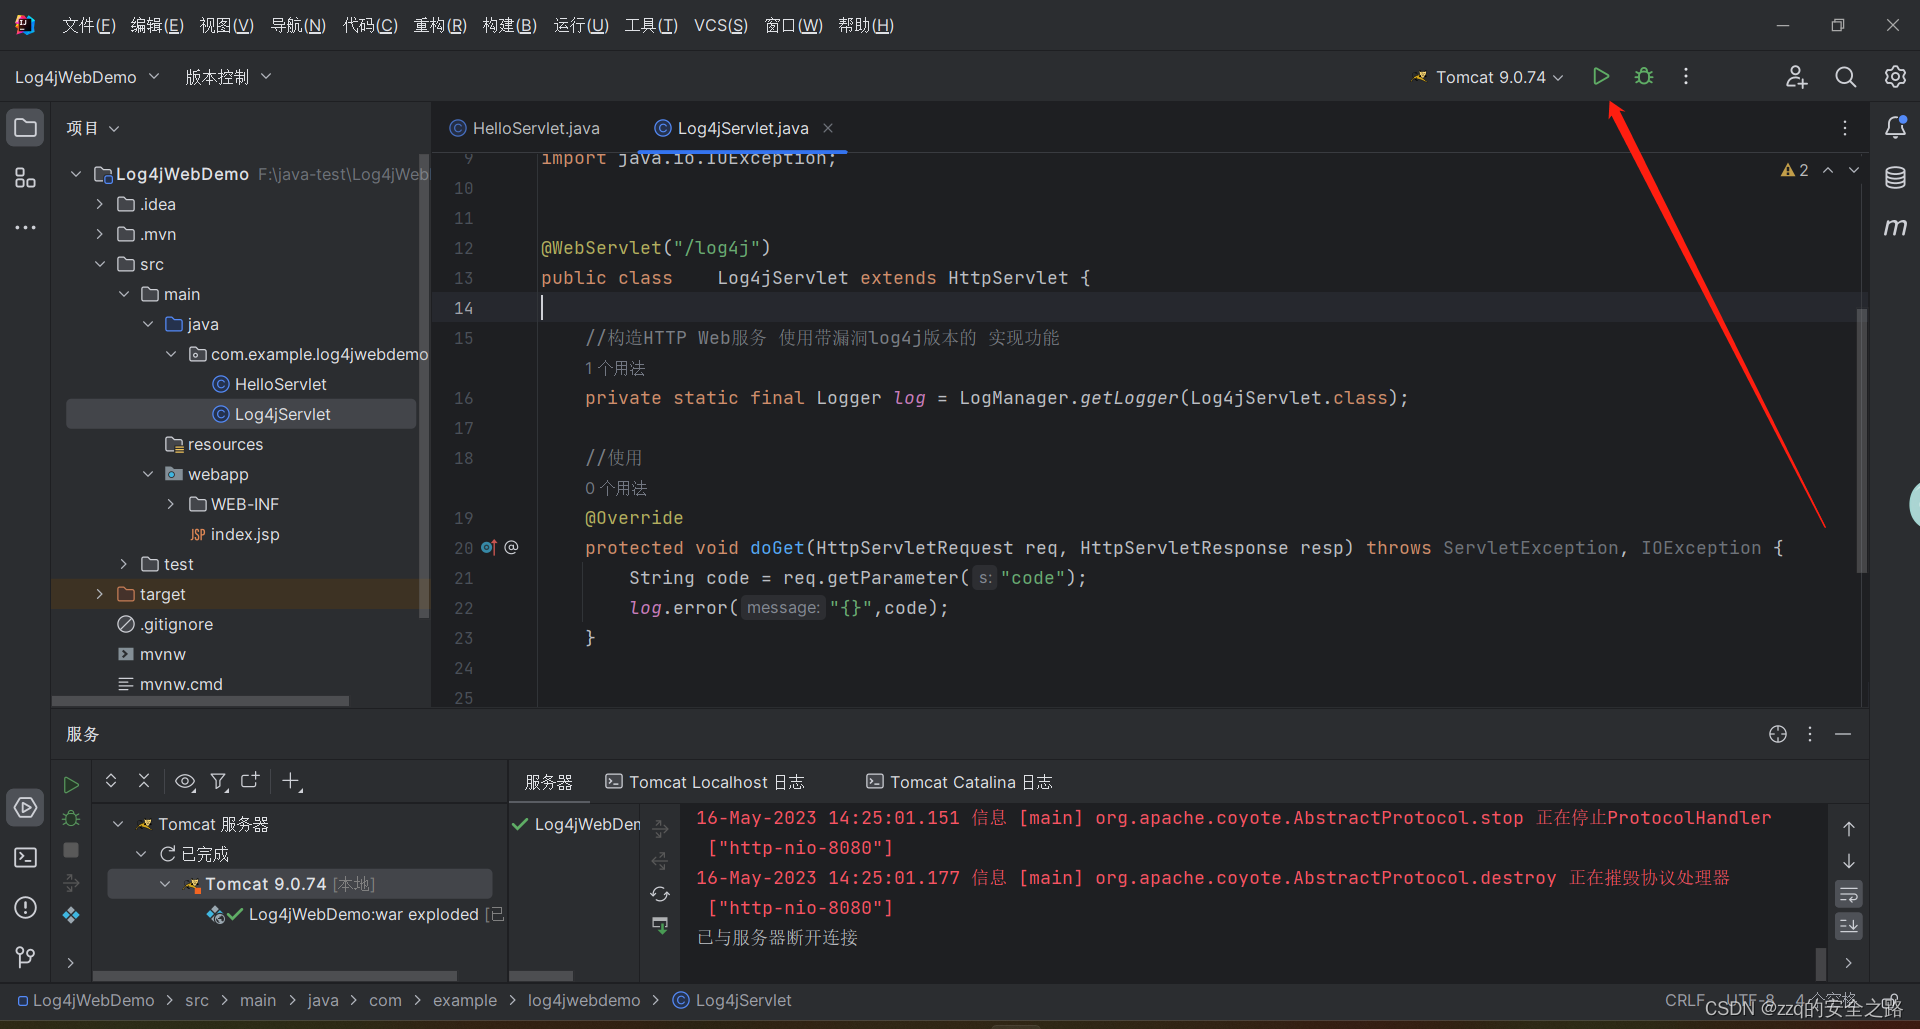This screenshot has width=1920, height=1029.
Task: Expand the target folder
Action: 99,594
